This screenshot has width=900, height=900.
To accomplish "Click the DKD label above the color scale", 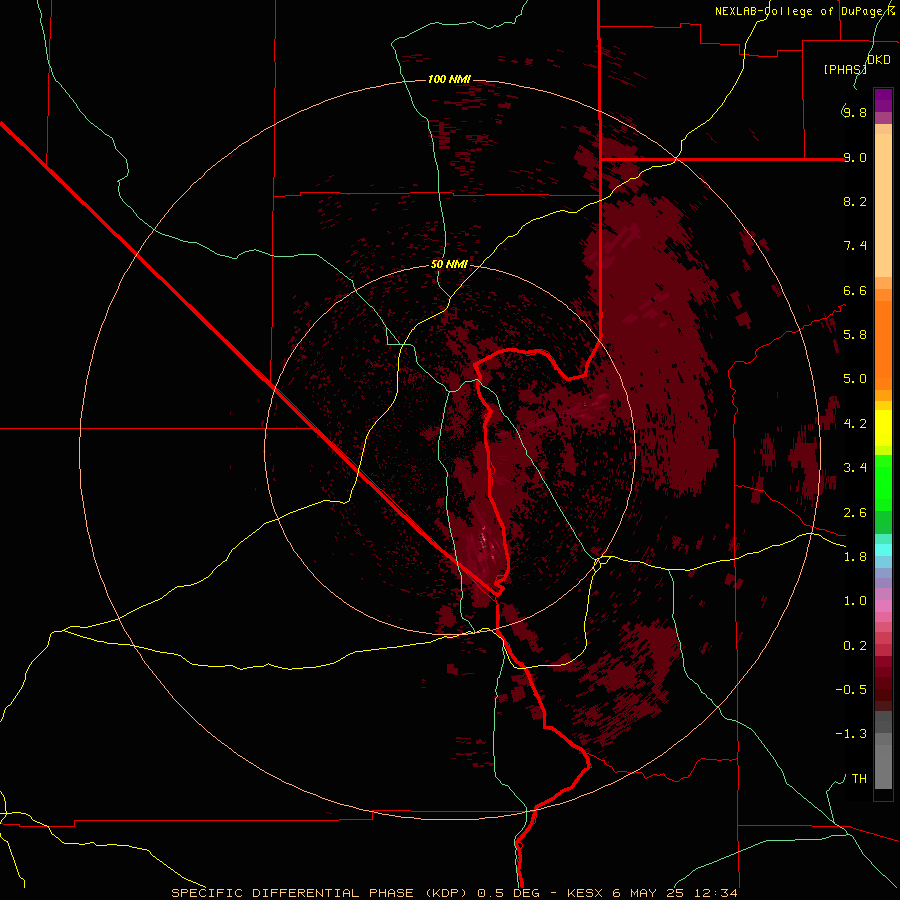I will tap(879, 60).
